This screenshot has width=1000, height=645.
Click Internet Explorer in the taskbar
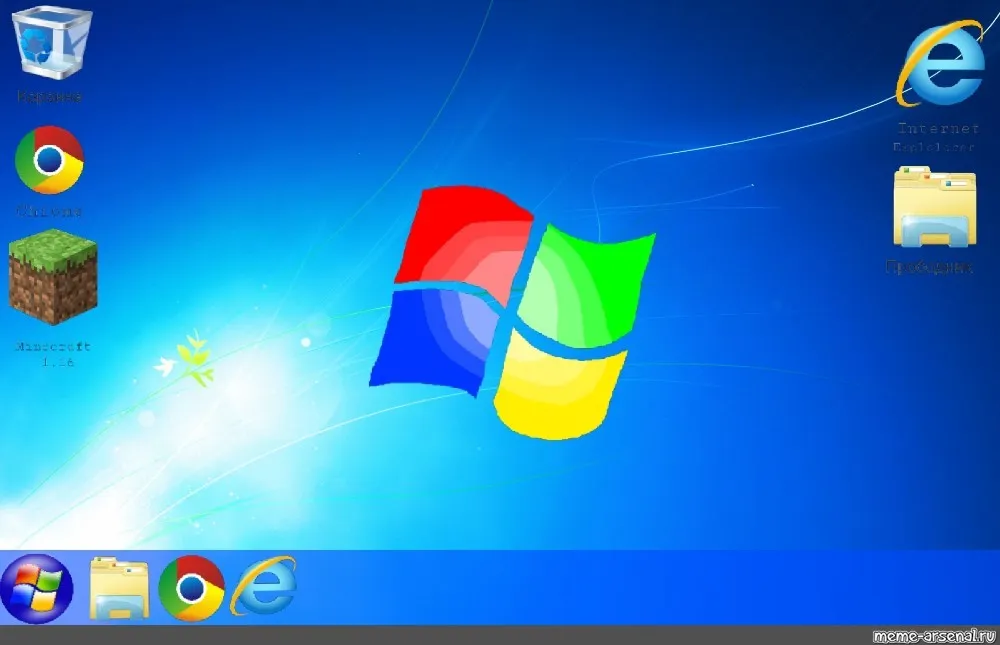(x=264, y=586)
